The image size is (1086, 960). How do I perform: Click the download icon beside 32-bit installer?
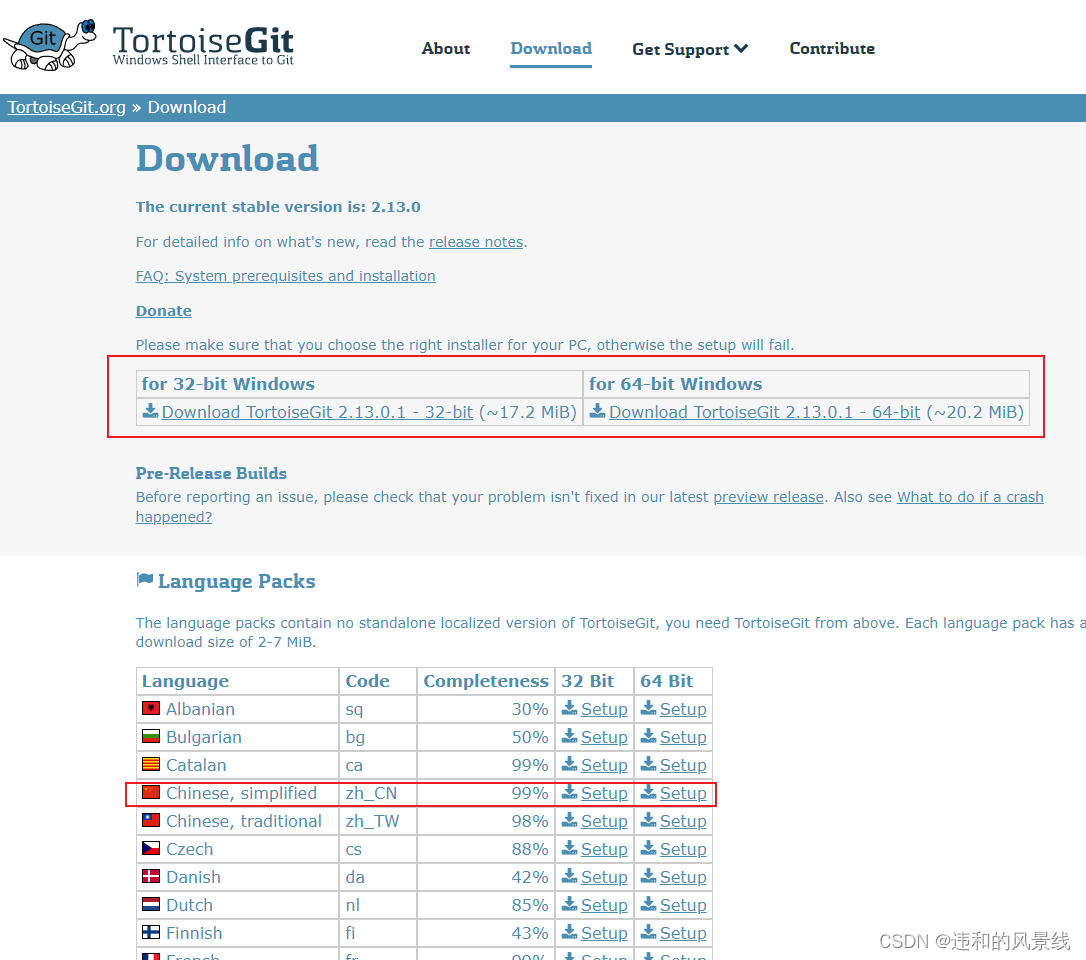point(150,411)
